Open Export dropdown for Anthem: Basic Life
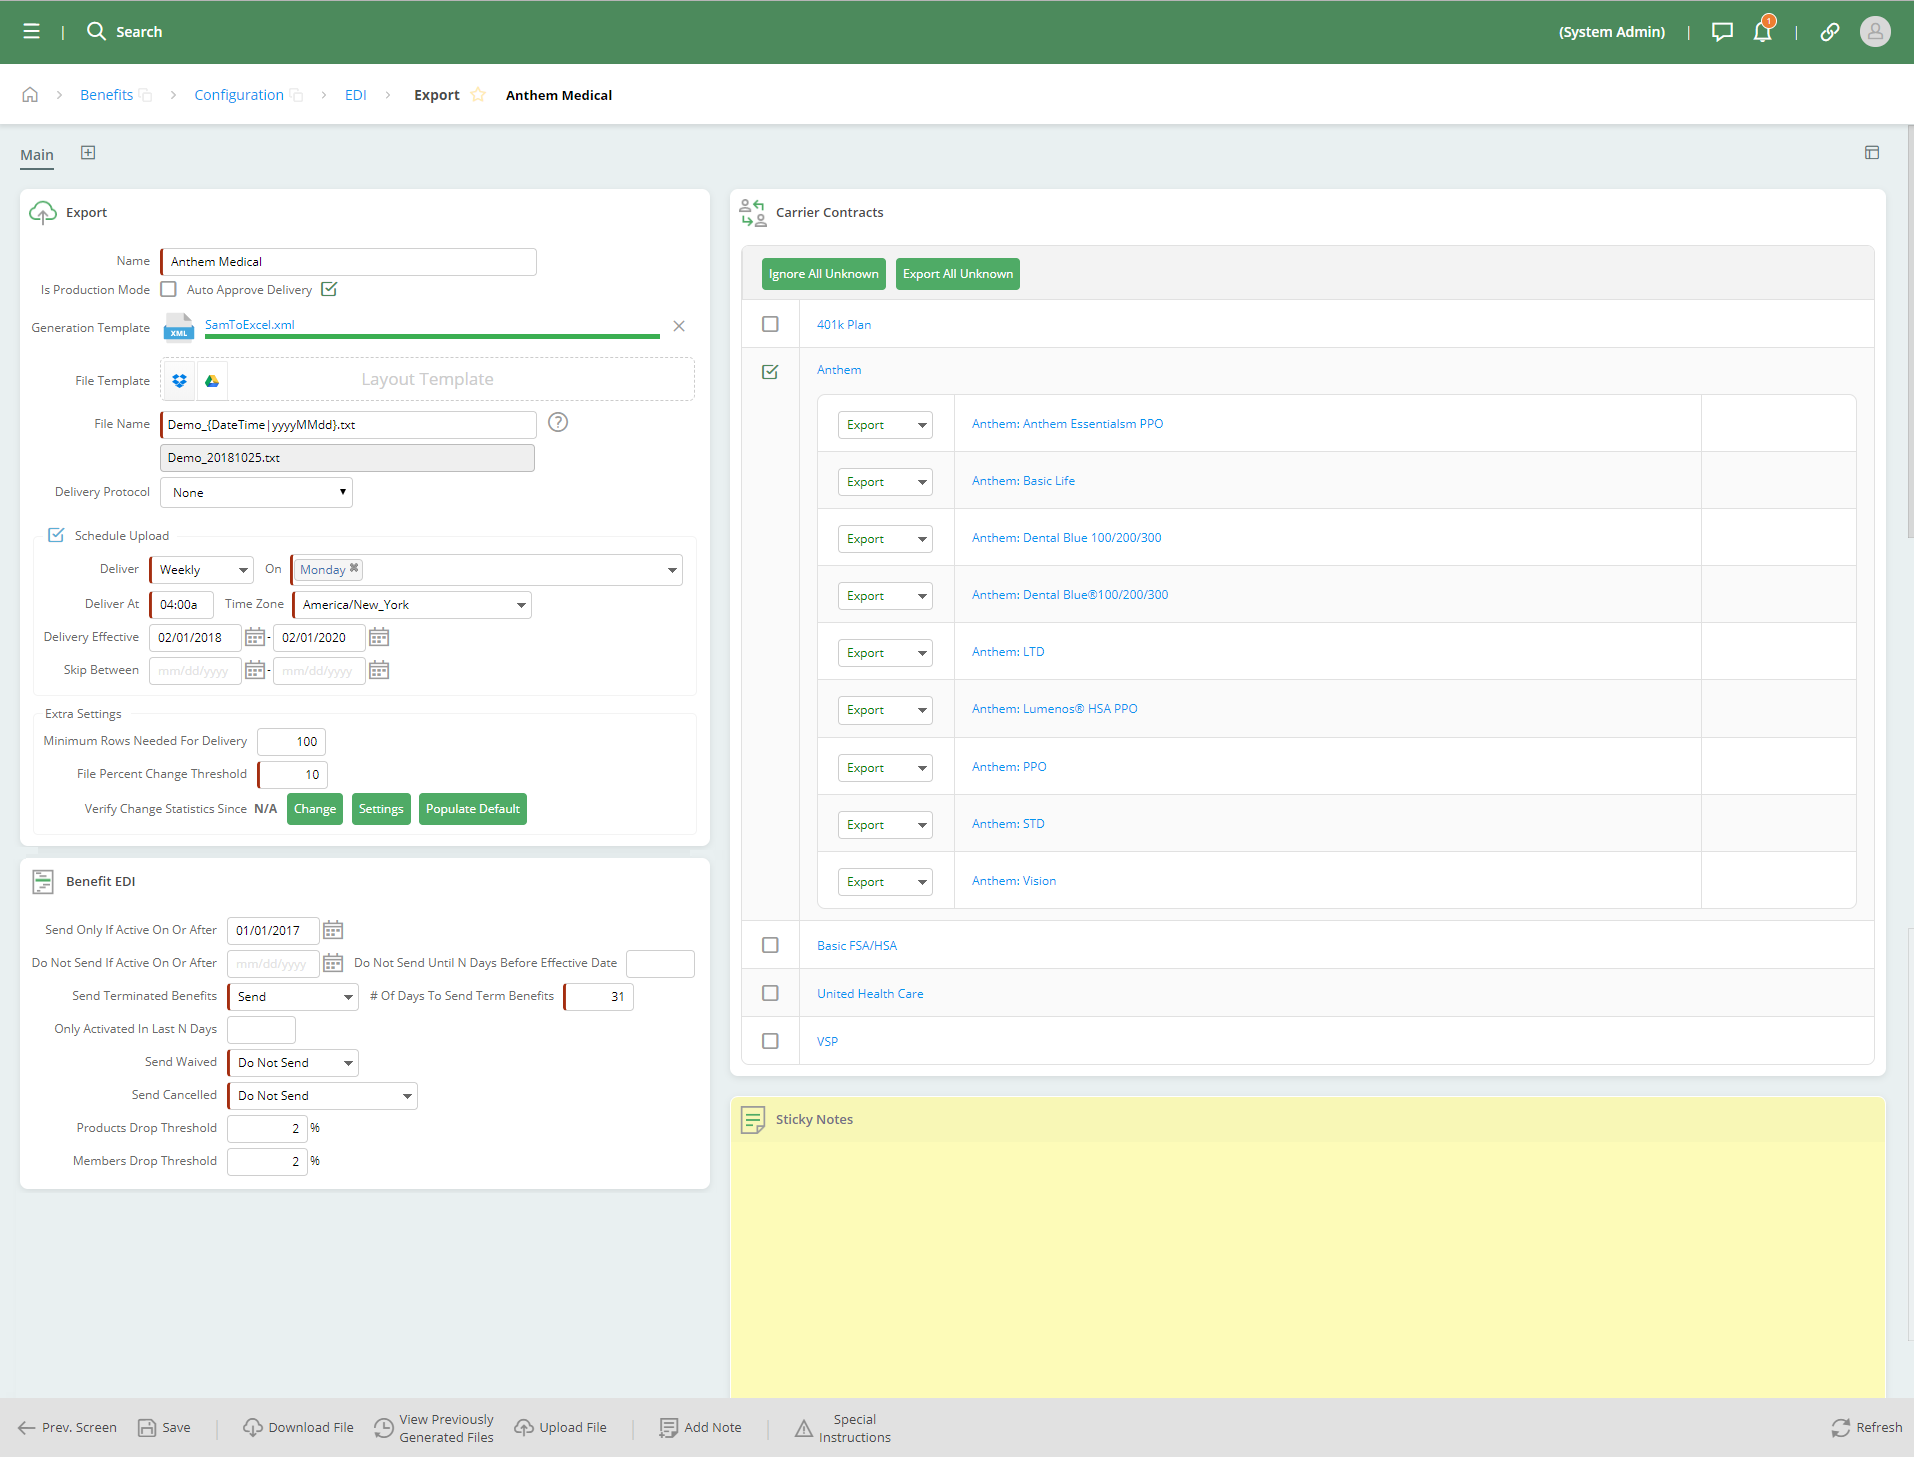Image resolution: width=1914 pixels, height=1458 pixels. click(885, 482)
